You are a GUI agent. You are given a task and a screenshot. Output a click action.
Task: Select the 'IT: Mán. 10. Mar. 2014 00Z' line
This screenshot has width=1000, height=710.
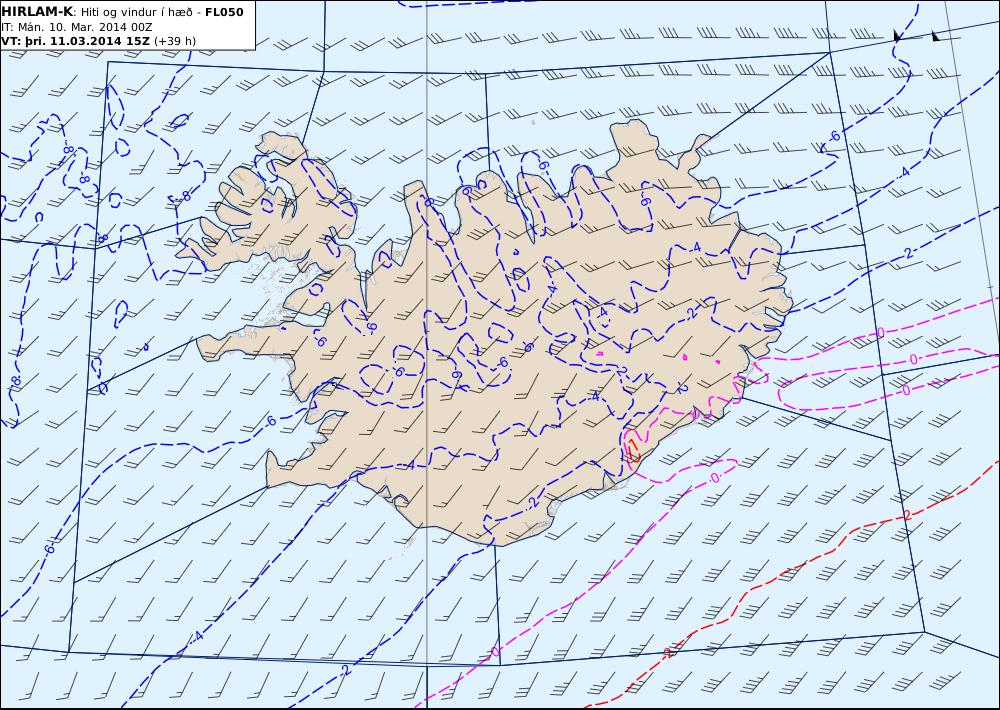click(x=77, y=27)
